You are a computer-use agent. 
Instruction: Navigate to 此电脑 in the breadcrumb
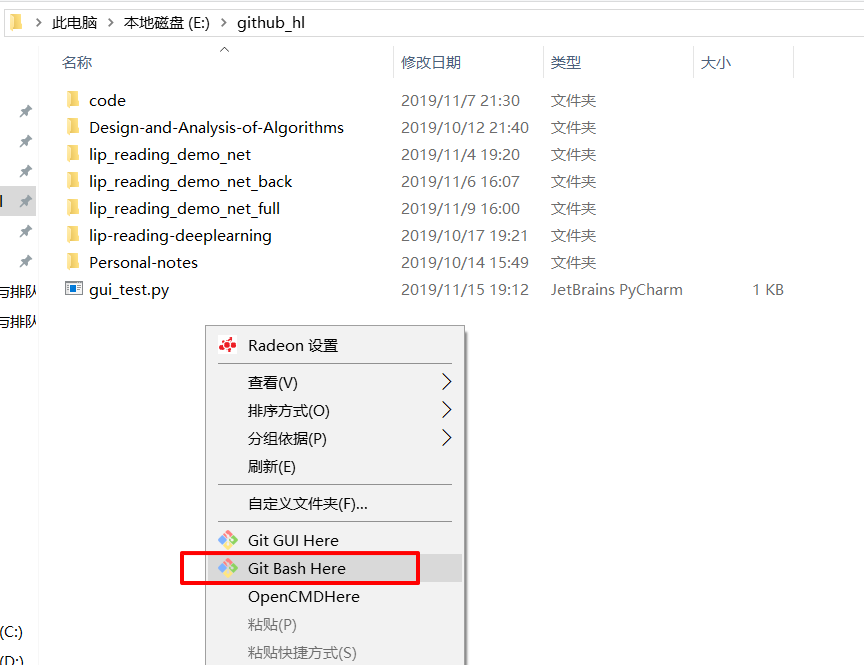[x=74, y=23]
